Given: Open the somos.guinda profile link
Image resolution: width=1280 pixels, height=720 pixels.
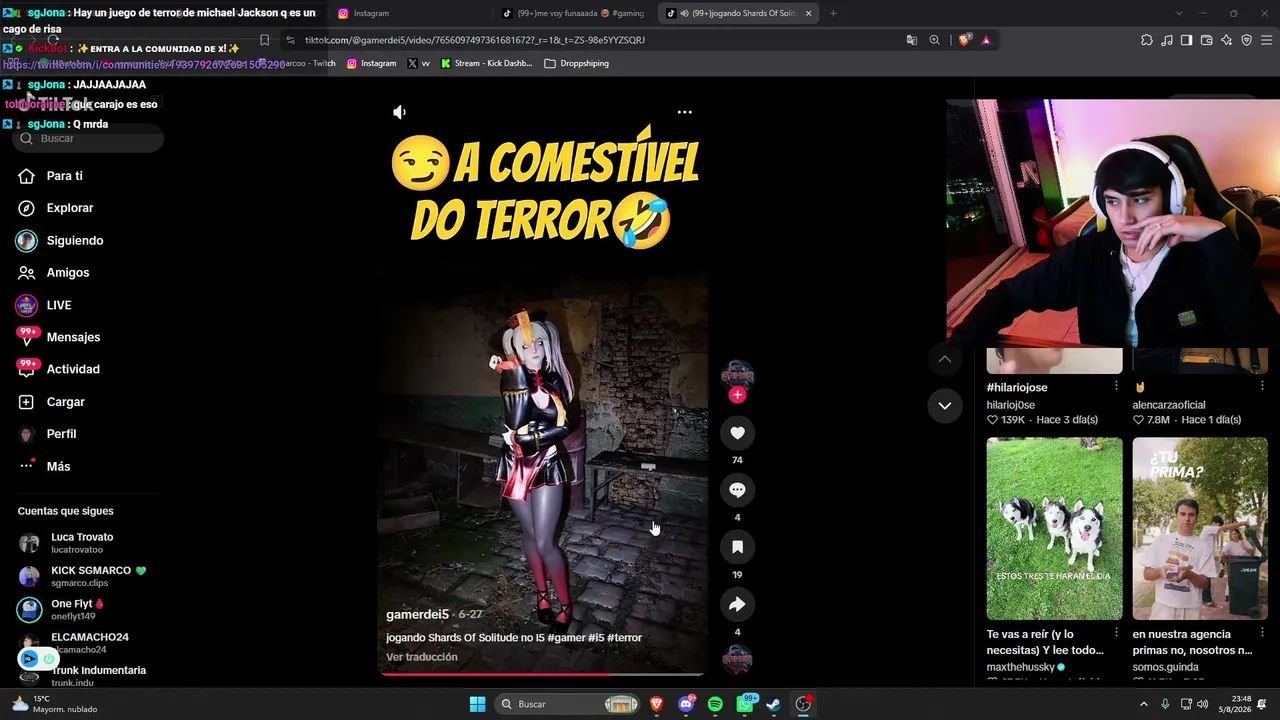Looking at the screenshot, I should click(x=1166, y=667).
